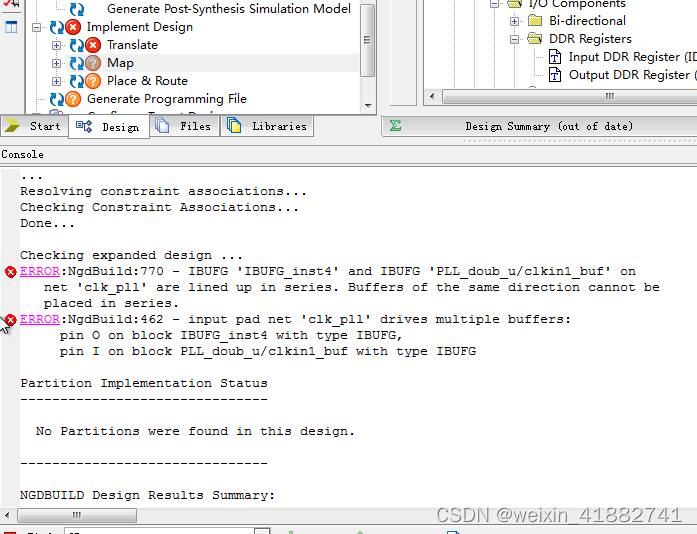Expand the Place & Route process node
Image resolution: width=697 pixels, height=534 pixels.
tap(57, 81)
